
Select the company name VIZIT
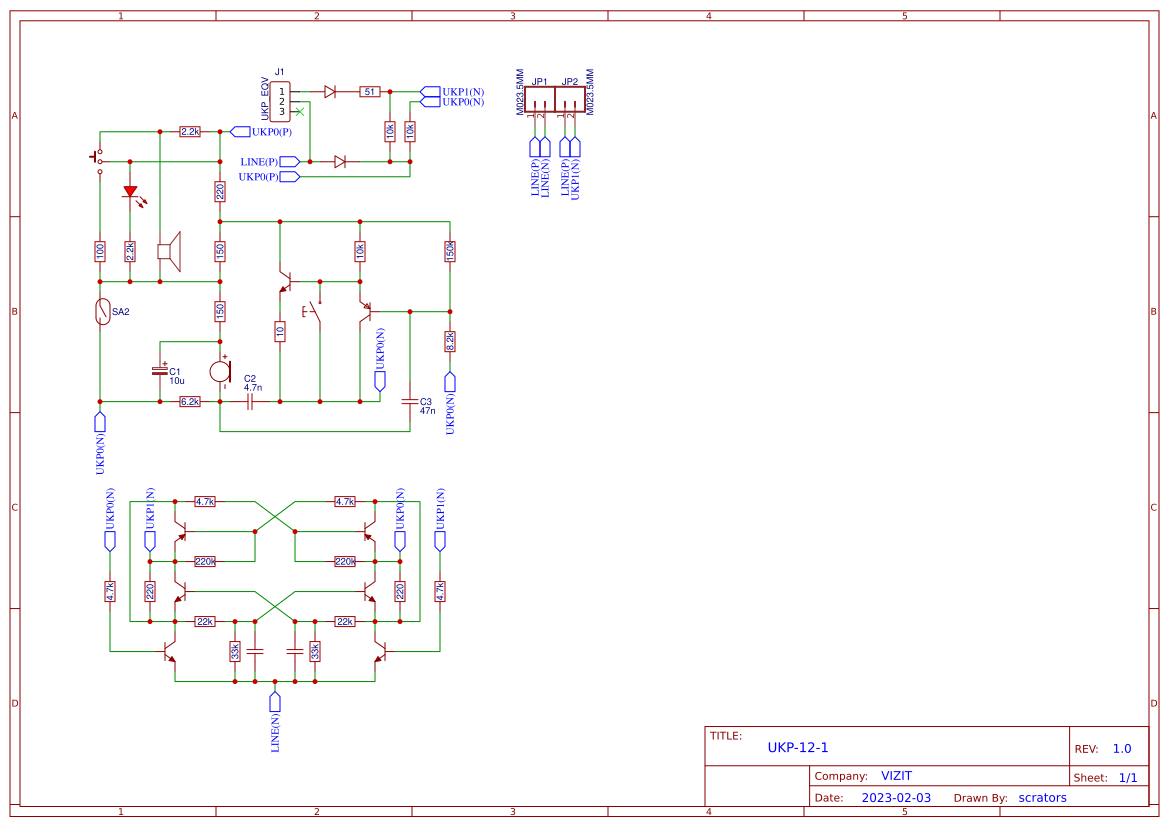point(896,776)
